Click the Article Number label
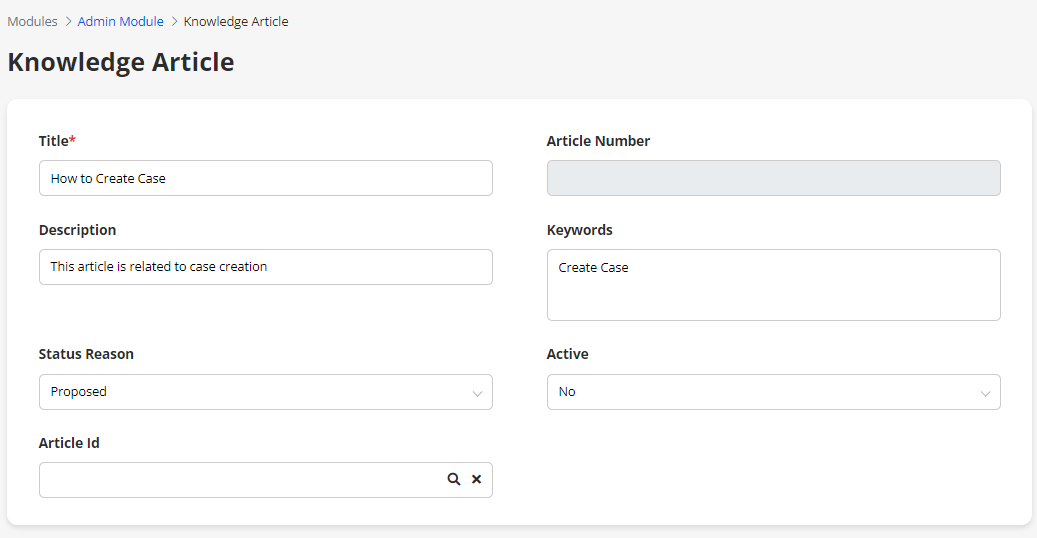Viewport: 1037px width, 538px height. 598,141
